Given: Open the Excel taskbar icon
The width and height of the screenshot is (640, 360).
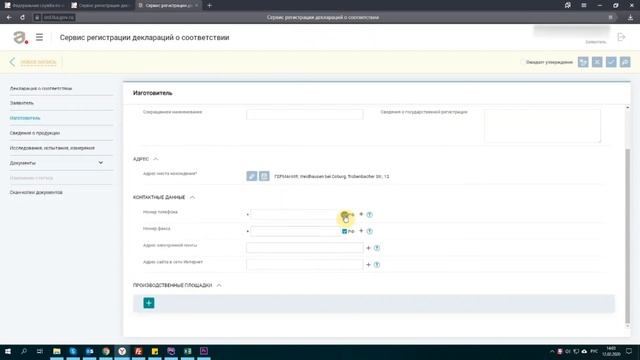Looking at the screenshot, I should click(187, 351).
